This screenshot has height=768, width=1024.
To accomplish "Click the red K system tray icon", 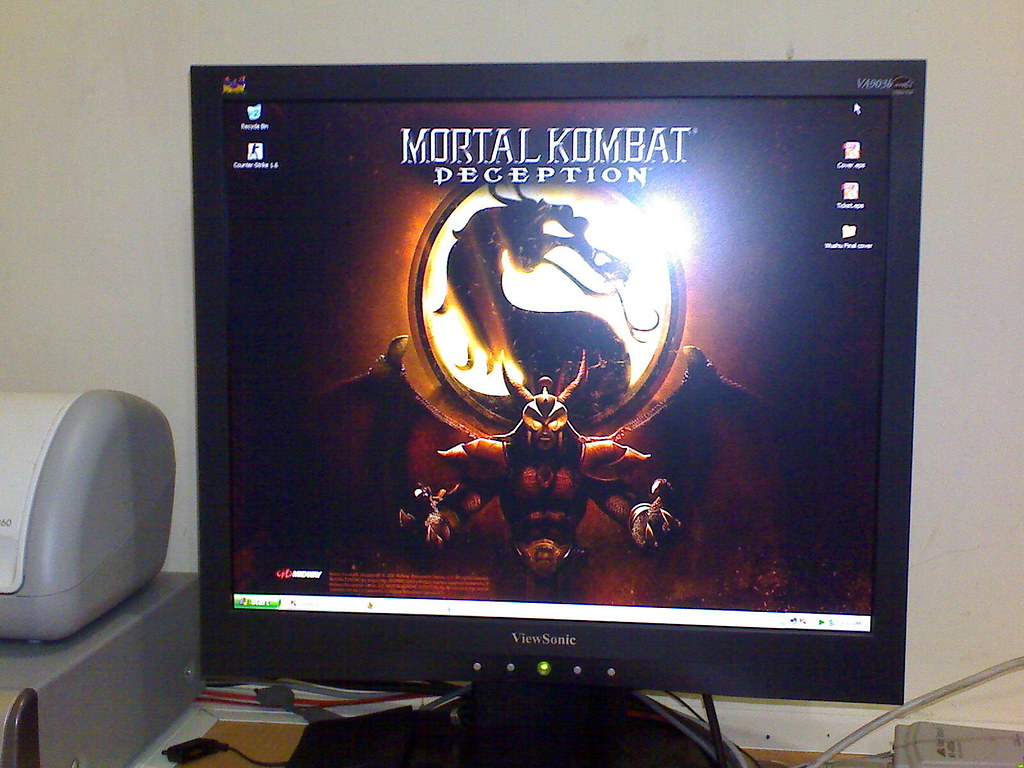I will coord(803,621).
